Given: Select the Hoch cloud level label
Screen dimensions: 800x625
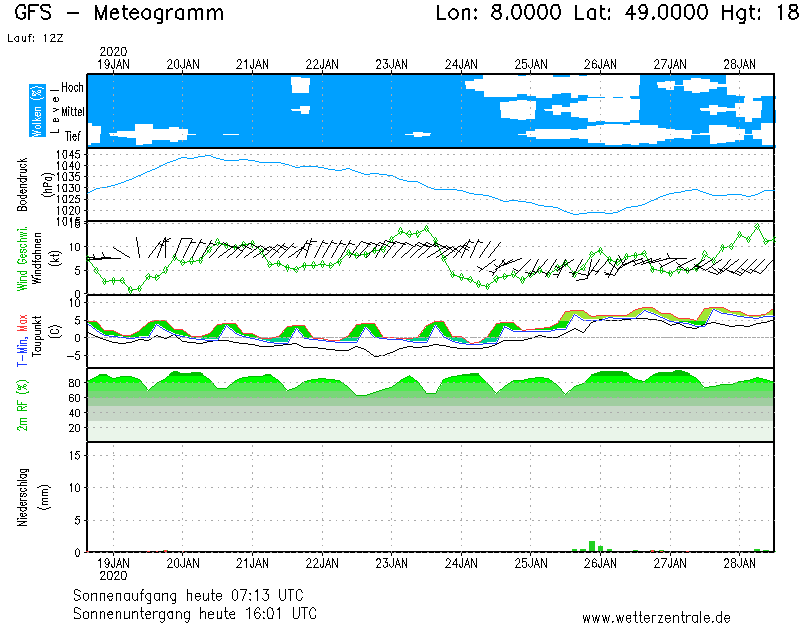Looking at the screenshot, I should tap(72, 88).
